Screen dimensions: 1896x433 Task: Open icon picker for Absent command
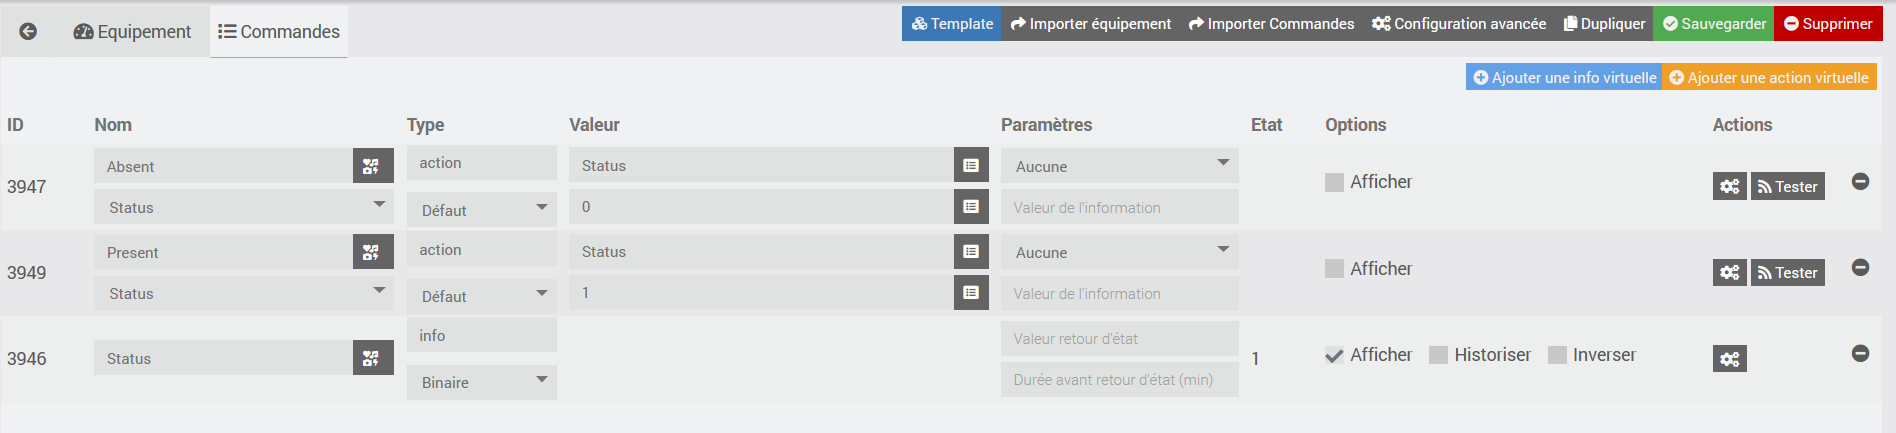[x=372, y=166]
